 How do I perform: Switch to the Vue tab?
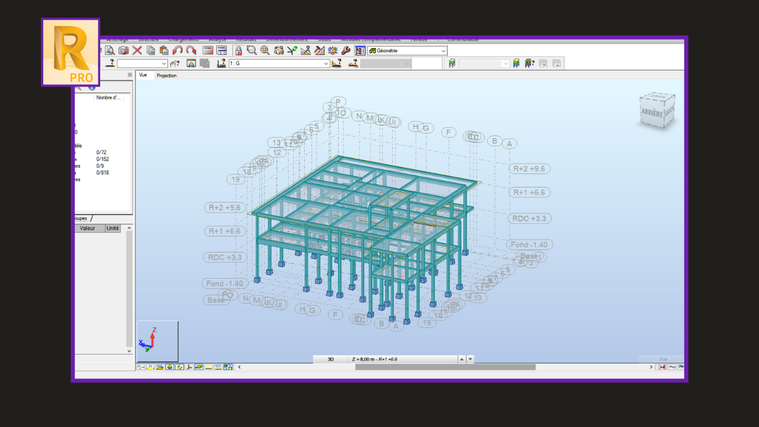coord(143,75)
